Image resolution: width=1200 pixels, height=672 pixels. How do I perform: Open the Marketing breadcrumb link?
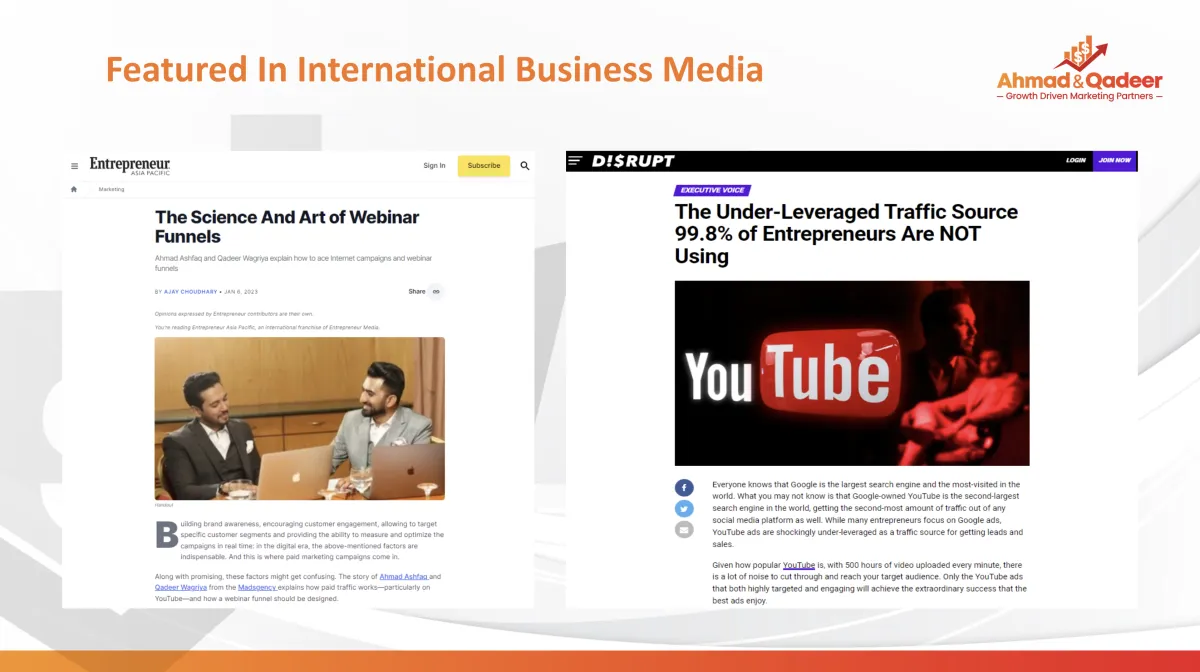tap(111, 189)
